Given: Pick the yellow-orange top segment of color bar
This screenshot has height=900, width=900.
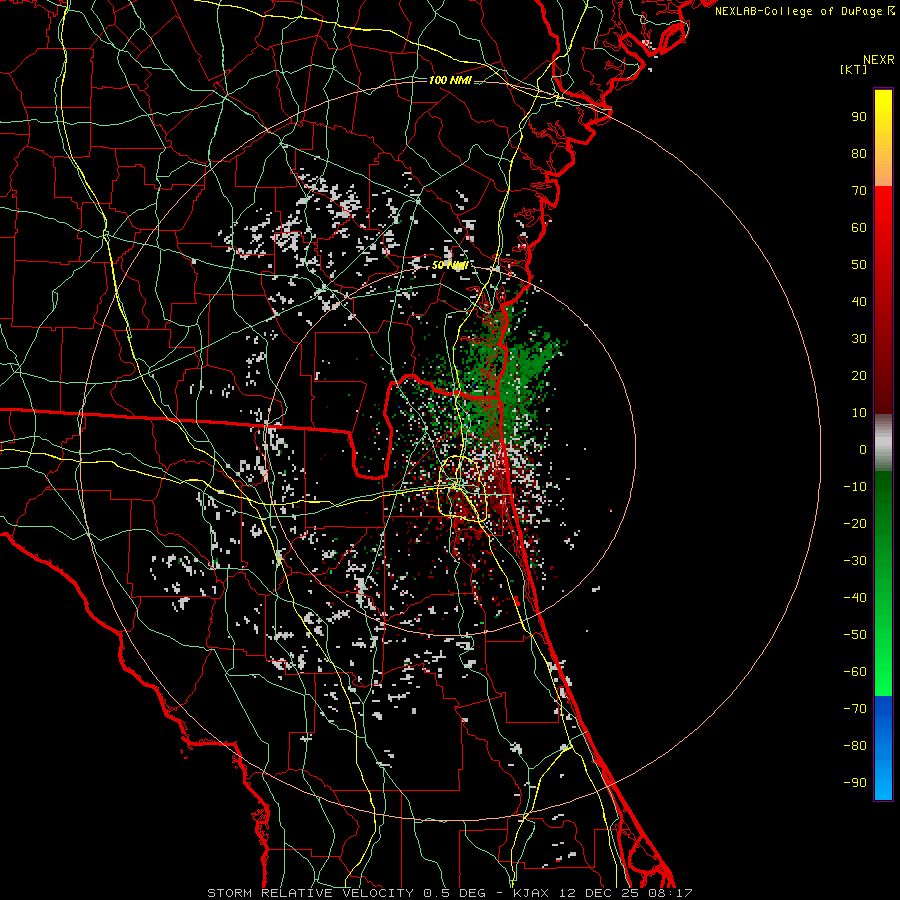Looking at the screenshot, I should (x=883, y=138).
